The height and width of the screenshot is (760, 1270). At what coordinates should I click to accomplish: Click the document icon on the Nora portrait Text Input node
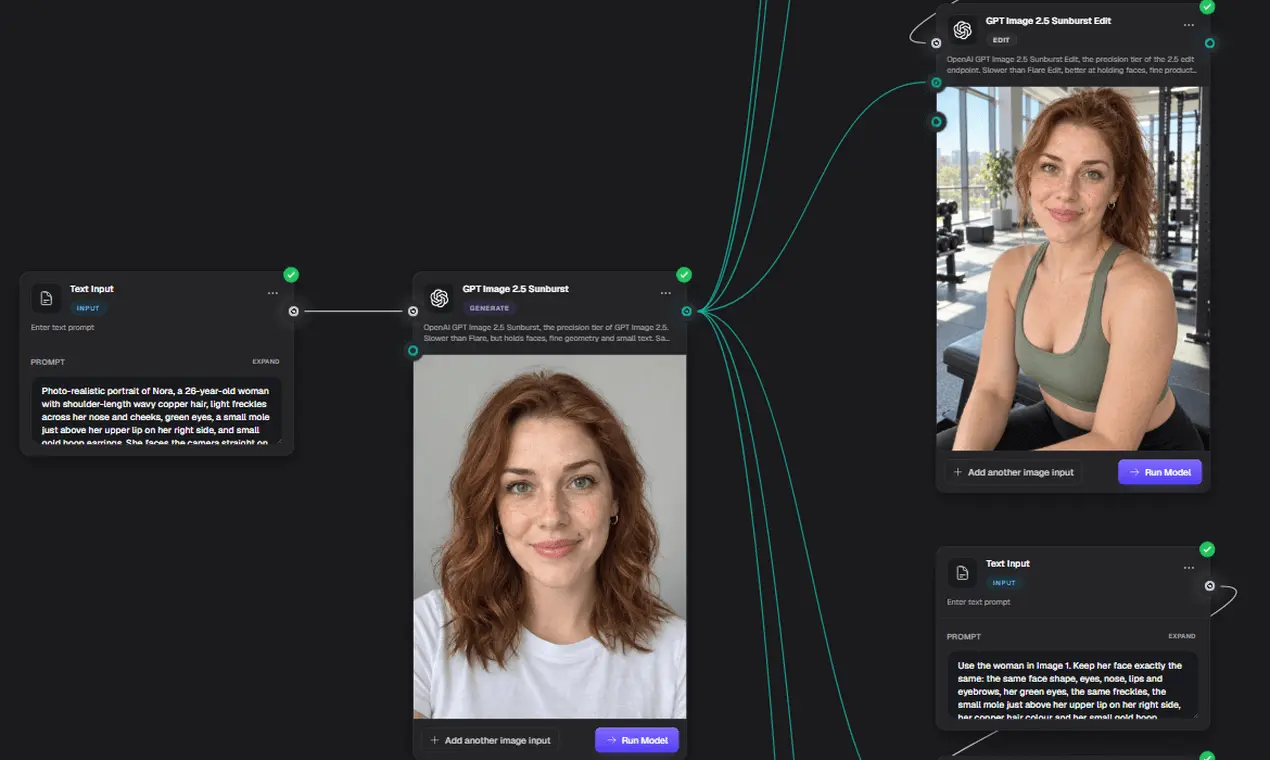point(45,297)
